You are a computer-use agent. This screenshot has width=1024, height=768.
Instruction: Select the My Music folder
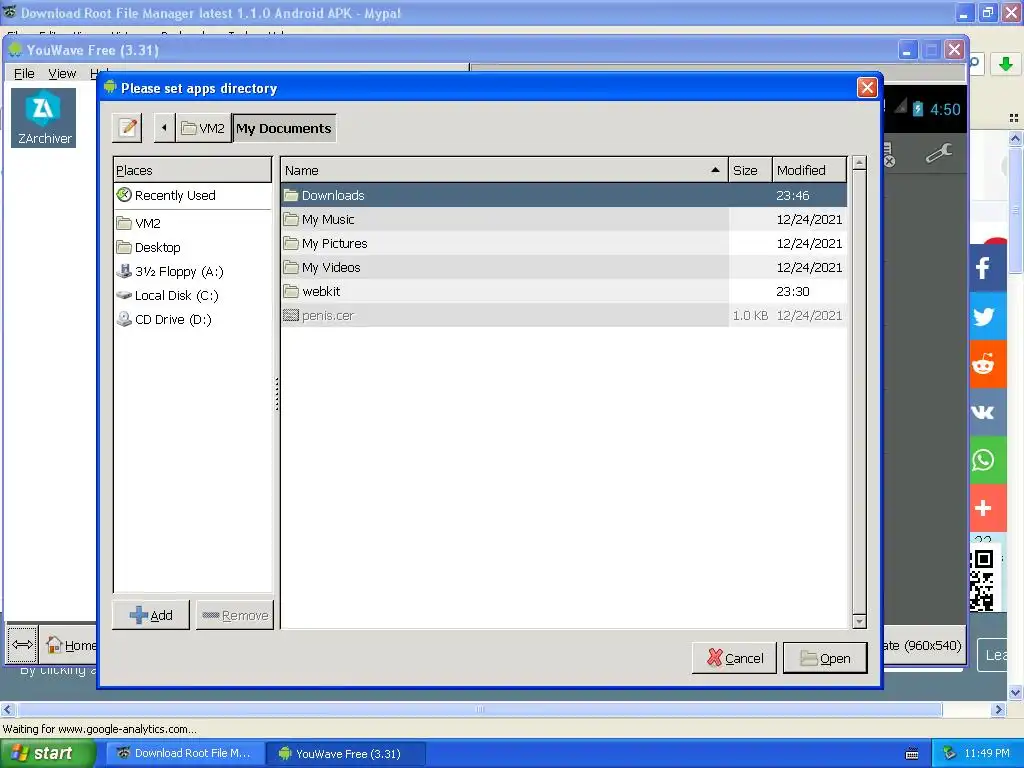point(564,219)
